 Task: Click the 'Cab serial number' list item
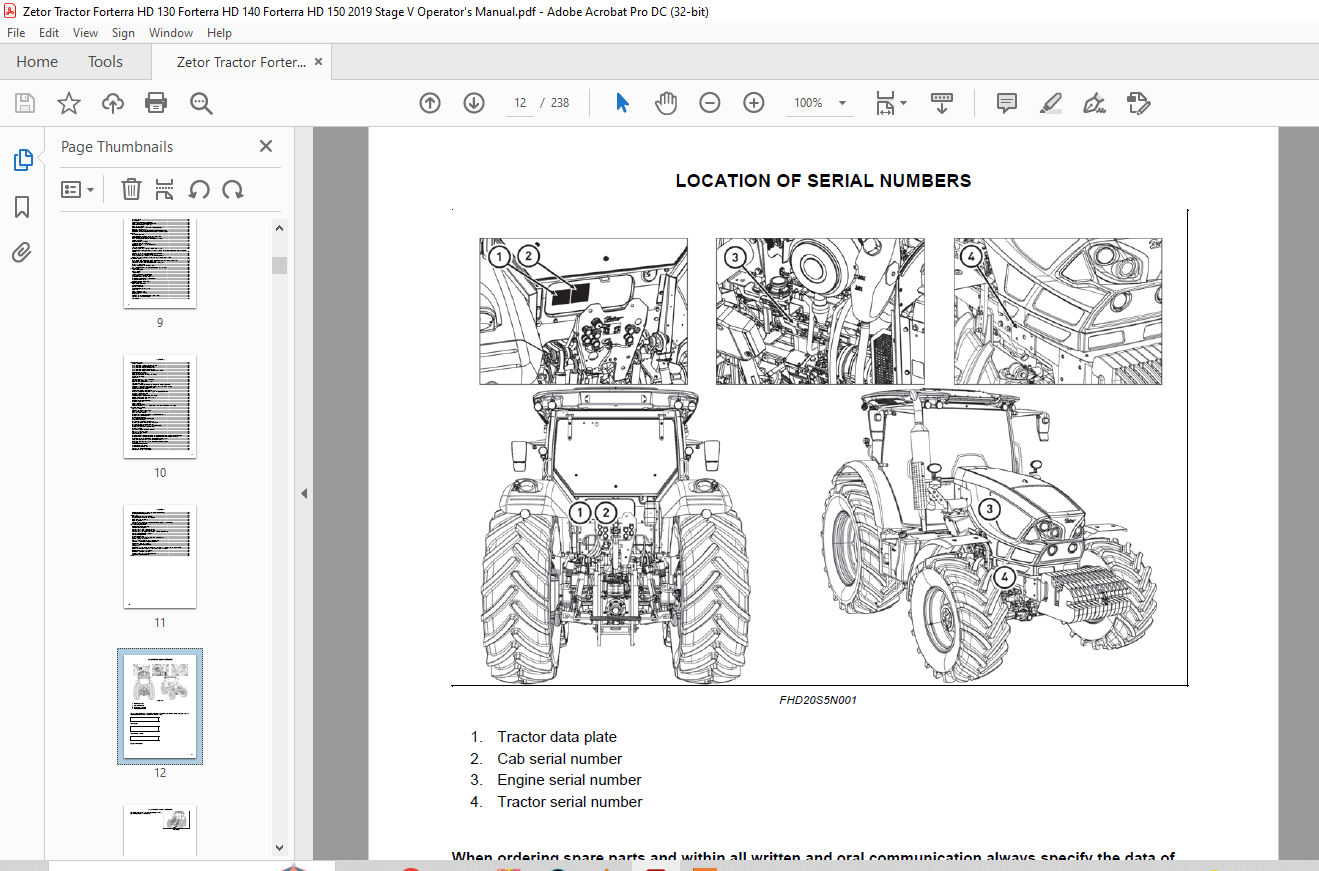[560, 759]
